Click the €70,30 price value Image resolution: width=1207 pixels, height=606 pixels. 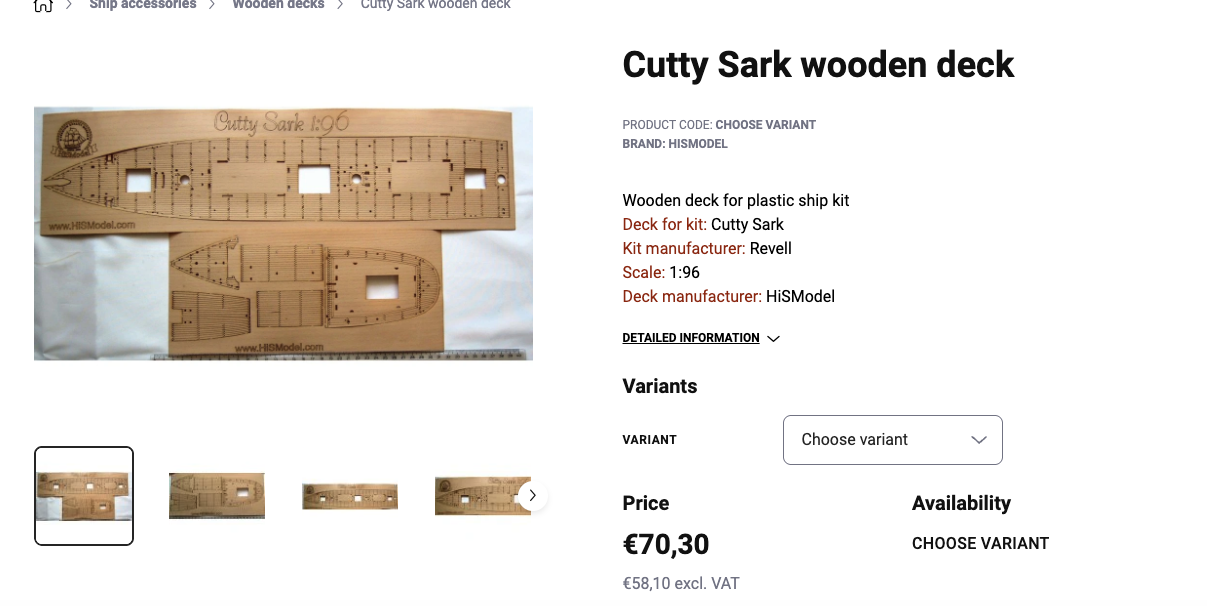click(x=666, y=544)
